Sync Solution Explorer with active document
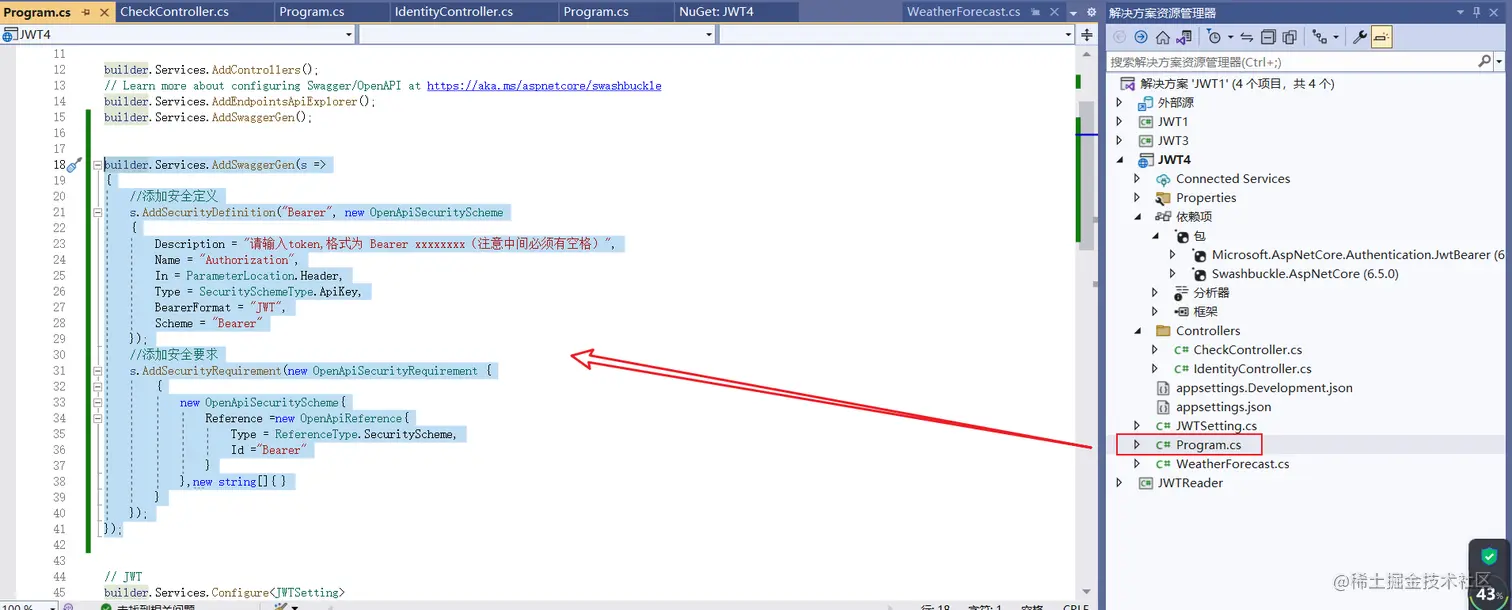This screenshot has width=1512, height=610. pyautogui.click(x=1247, y=37)
